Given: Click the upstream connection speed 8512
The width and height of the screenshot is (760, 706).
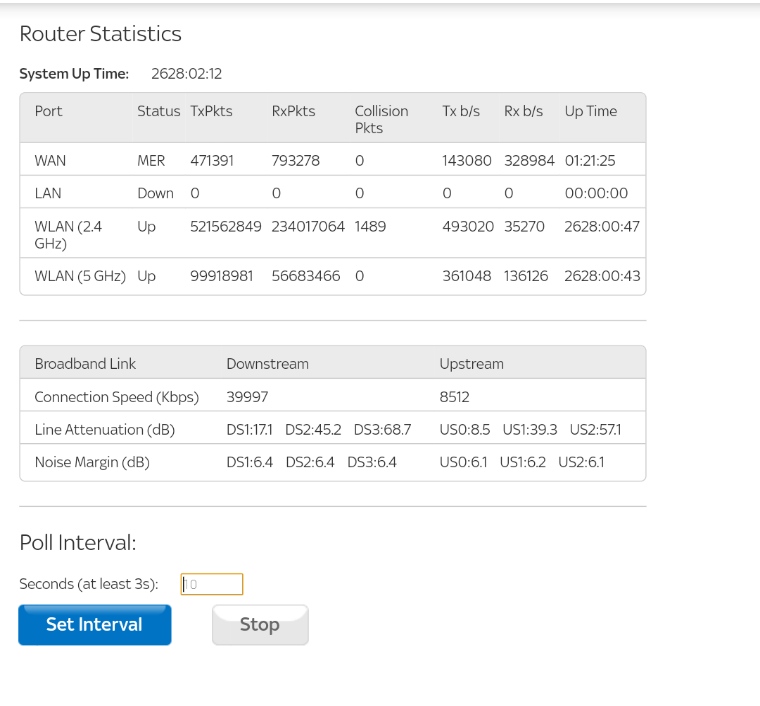Looking at the screenshot, I should (x=454, y=397).
